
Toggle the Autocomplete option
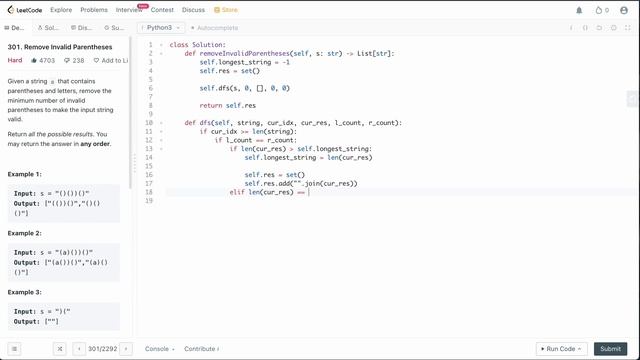pyautogui.click(x=215, y=28)
